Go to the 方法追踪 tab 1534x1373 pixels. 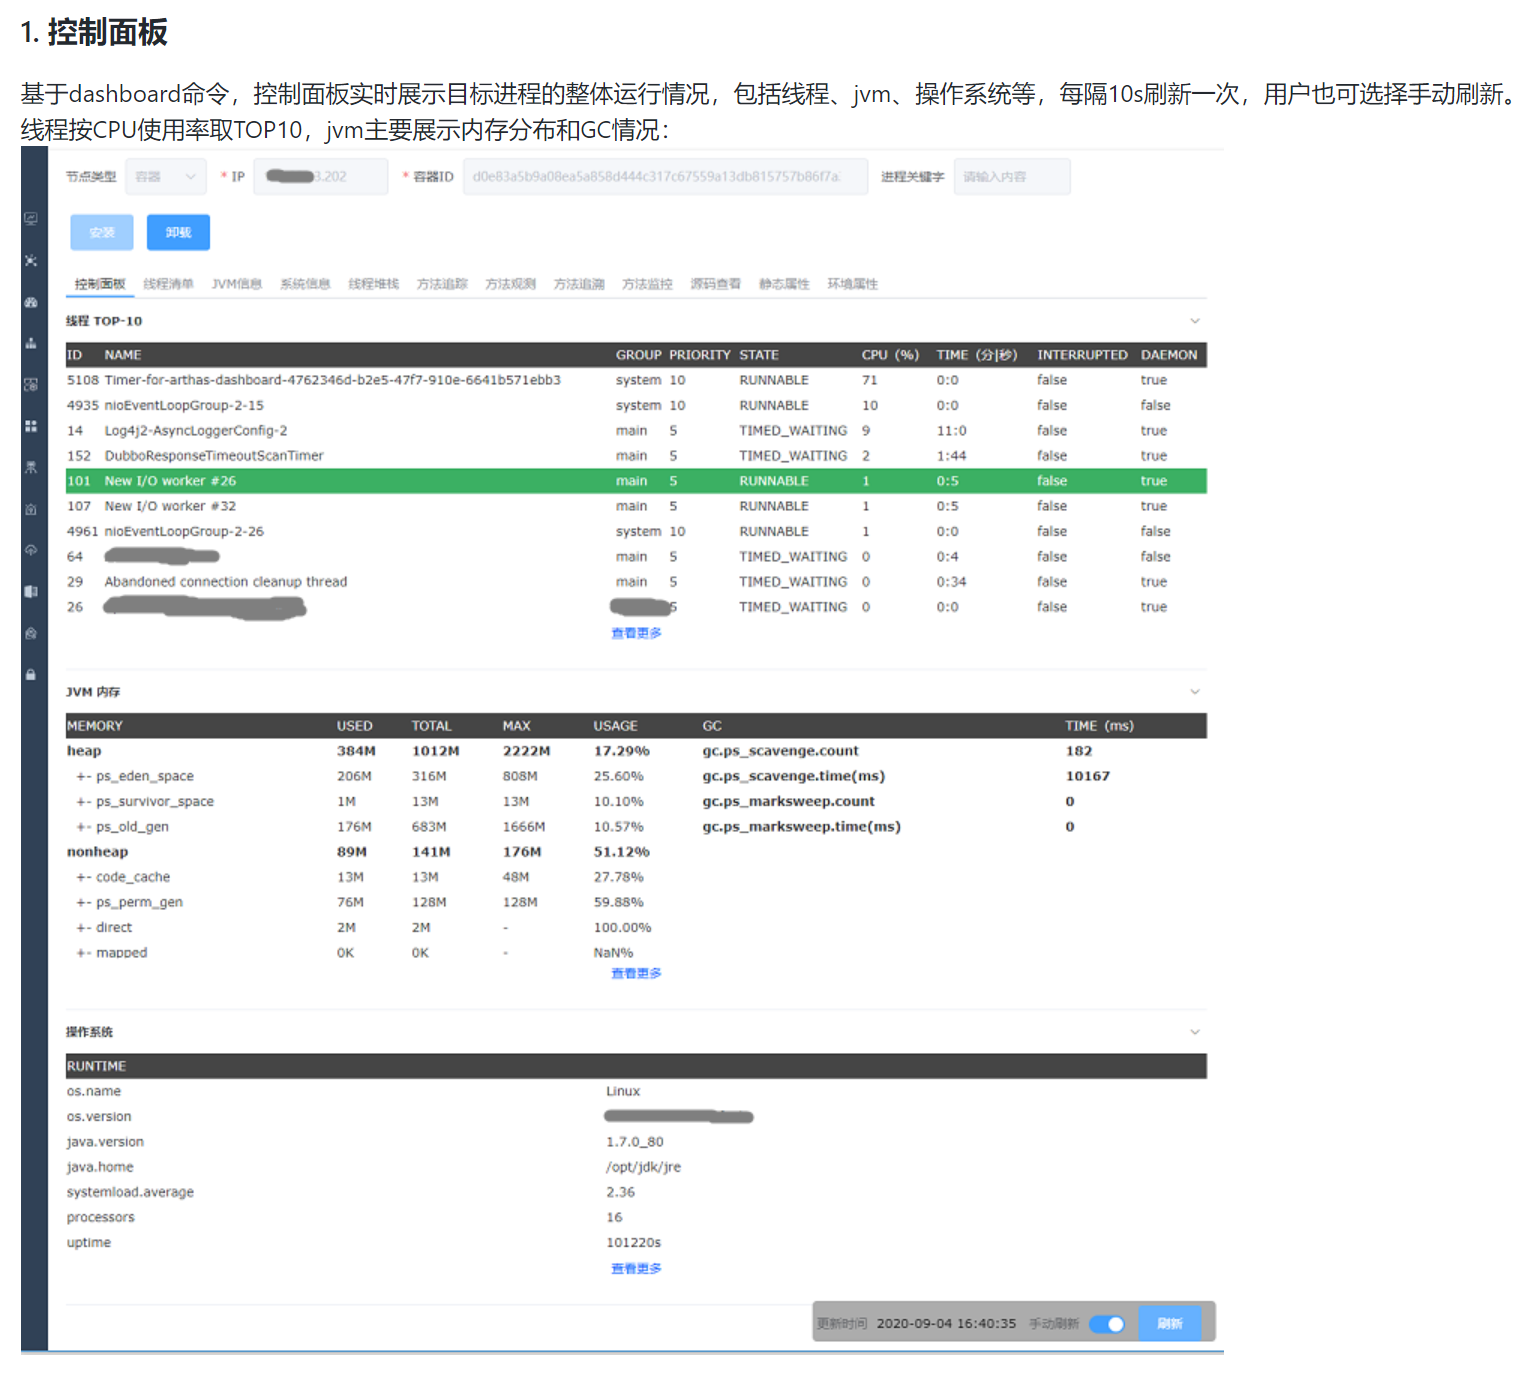[x=442, y=284]
